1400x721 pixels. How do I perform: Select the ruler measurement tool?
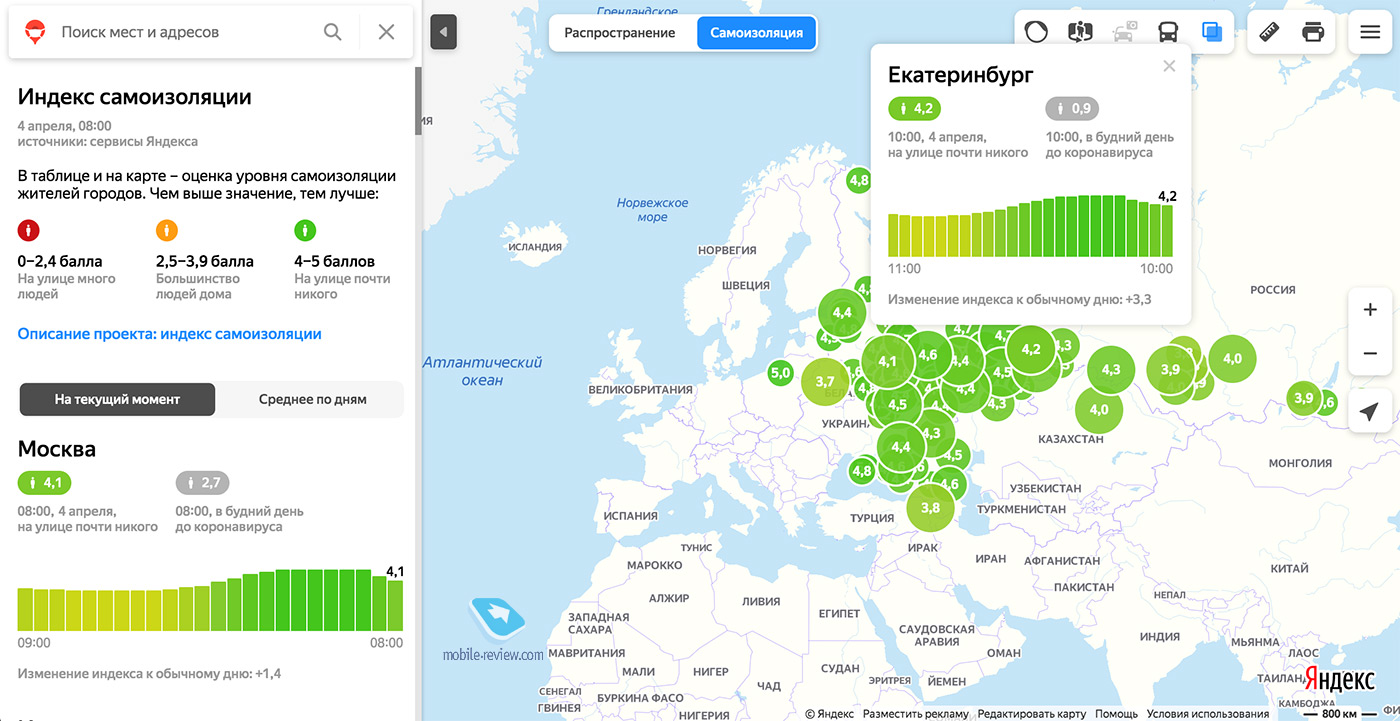click(x=1269, y=32)
